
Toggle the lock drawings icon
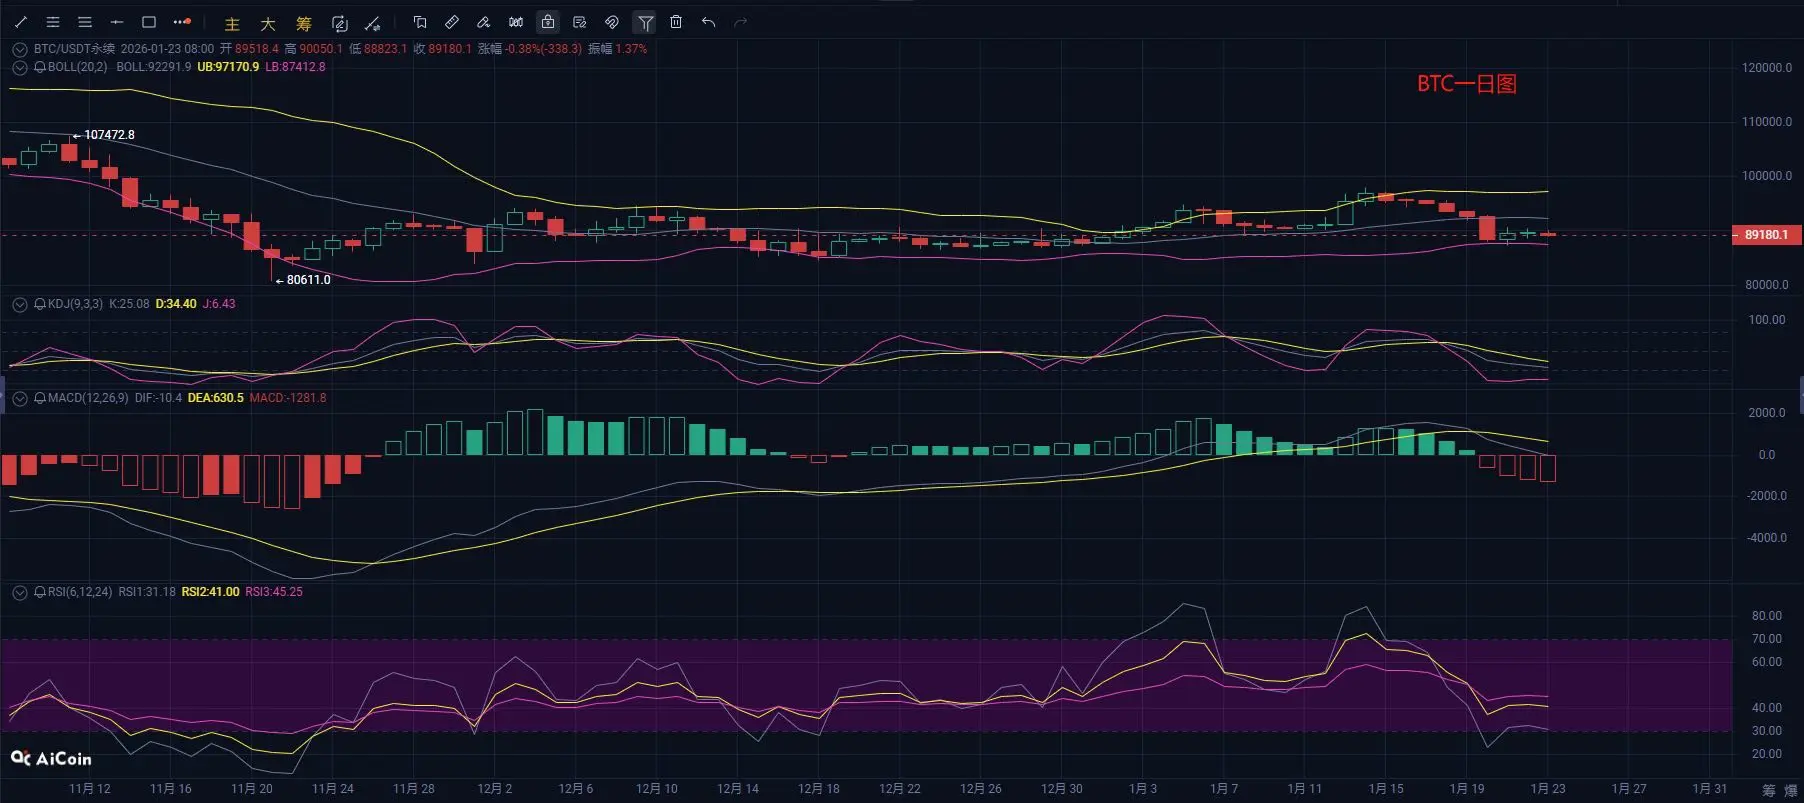(548, 22)
